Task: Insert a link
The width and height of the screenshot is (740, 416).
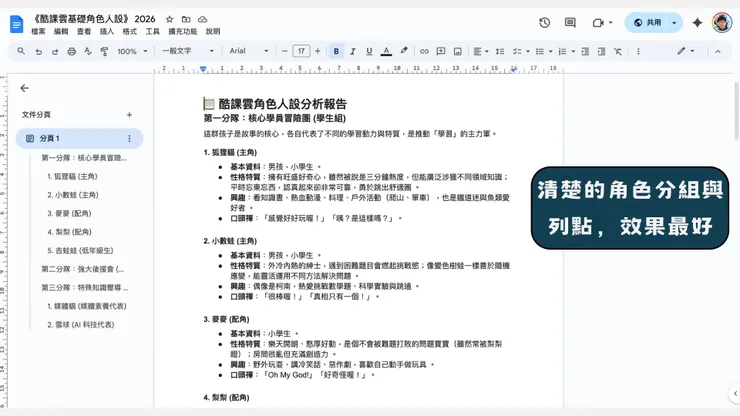Action: point(424,51)
